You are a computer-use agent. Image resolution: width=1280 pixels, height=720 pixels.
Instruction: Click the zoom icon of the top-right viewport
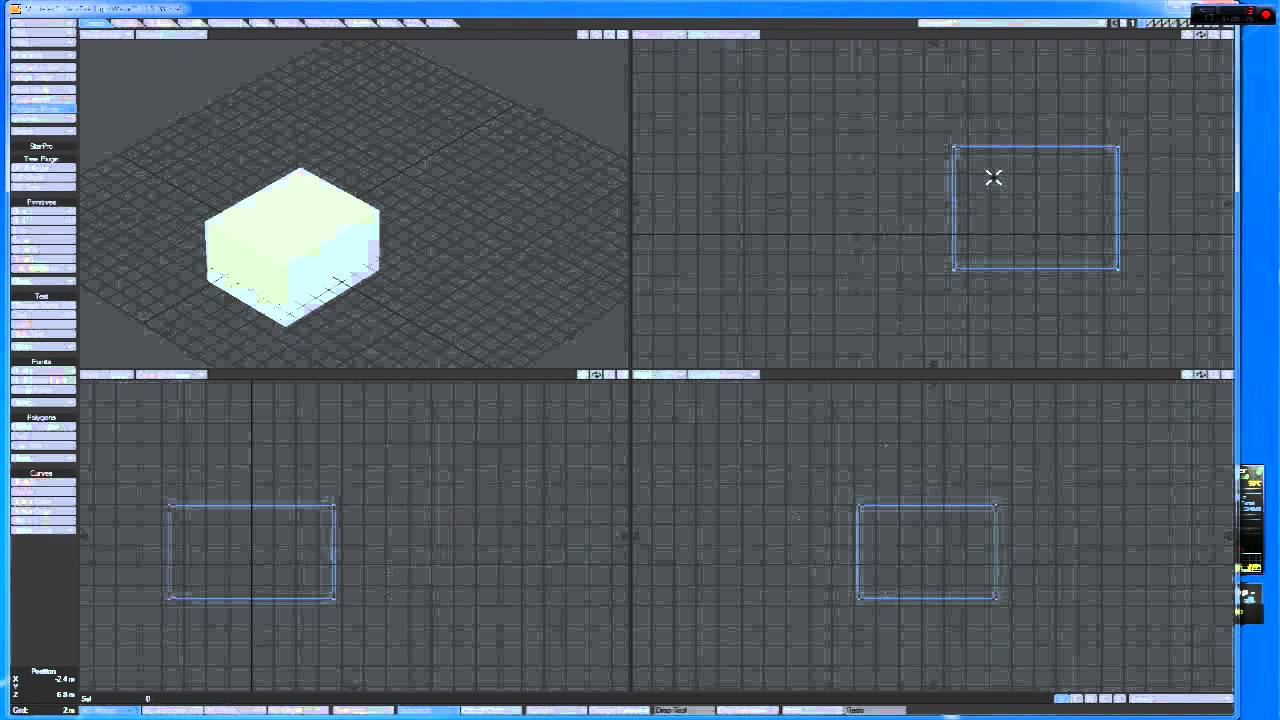click(1214, 34)
